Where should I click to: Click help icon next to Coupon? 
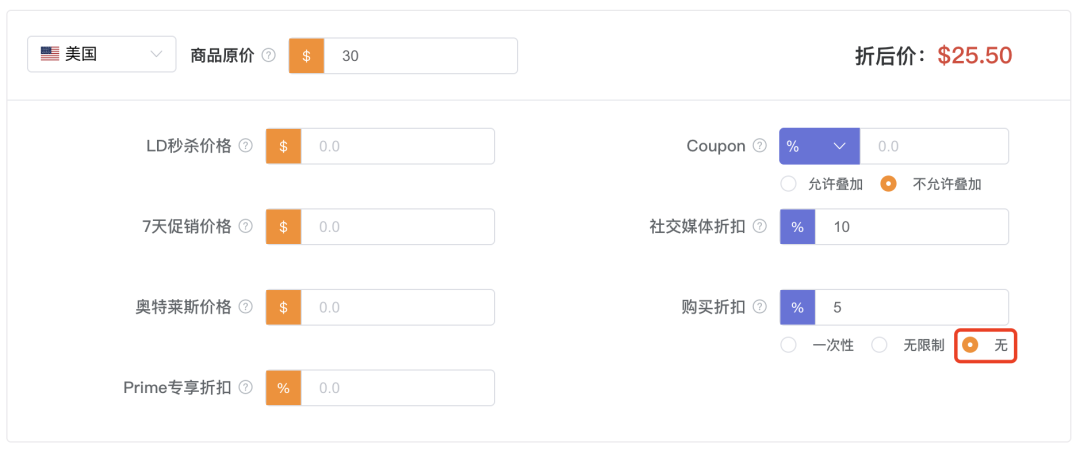point(759,146)
